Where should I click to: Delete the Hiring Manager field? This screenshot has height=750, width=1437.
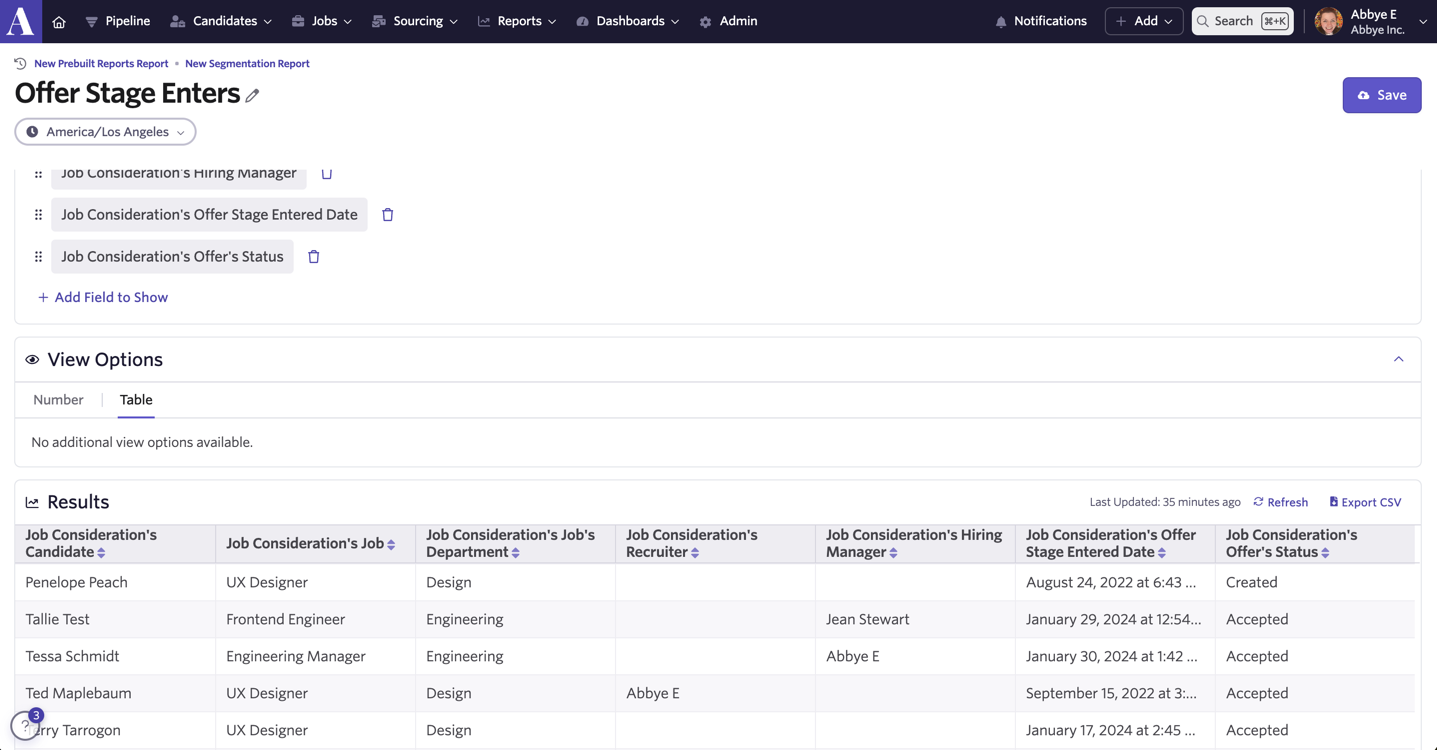click(x=327, y=174)
